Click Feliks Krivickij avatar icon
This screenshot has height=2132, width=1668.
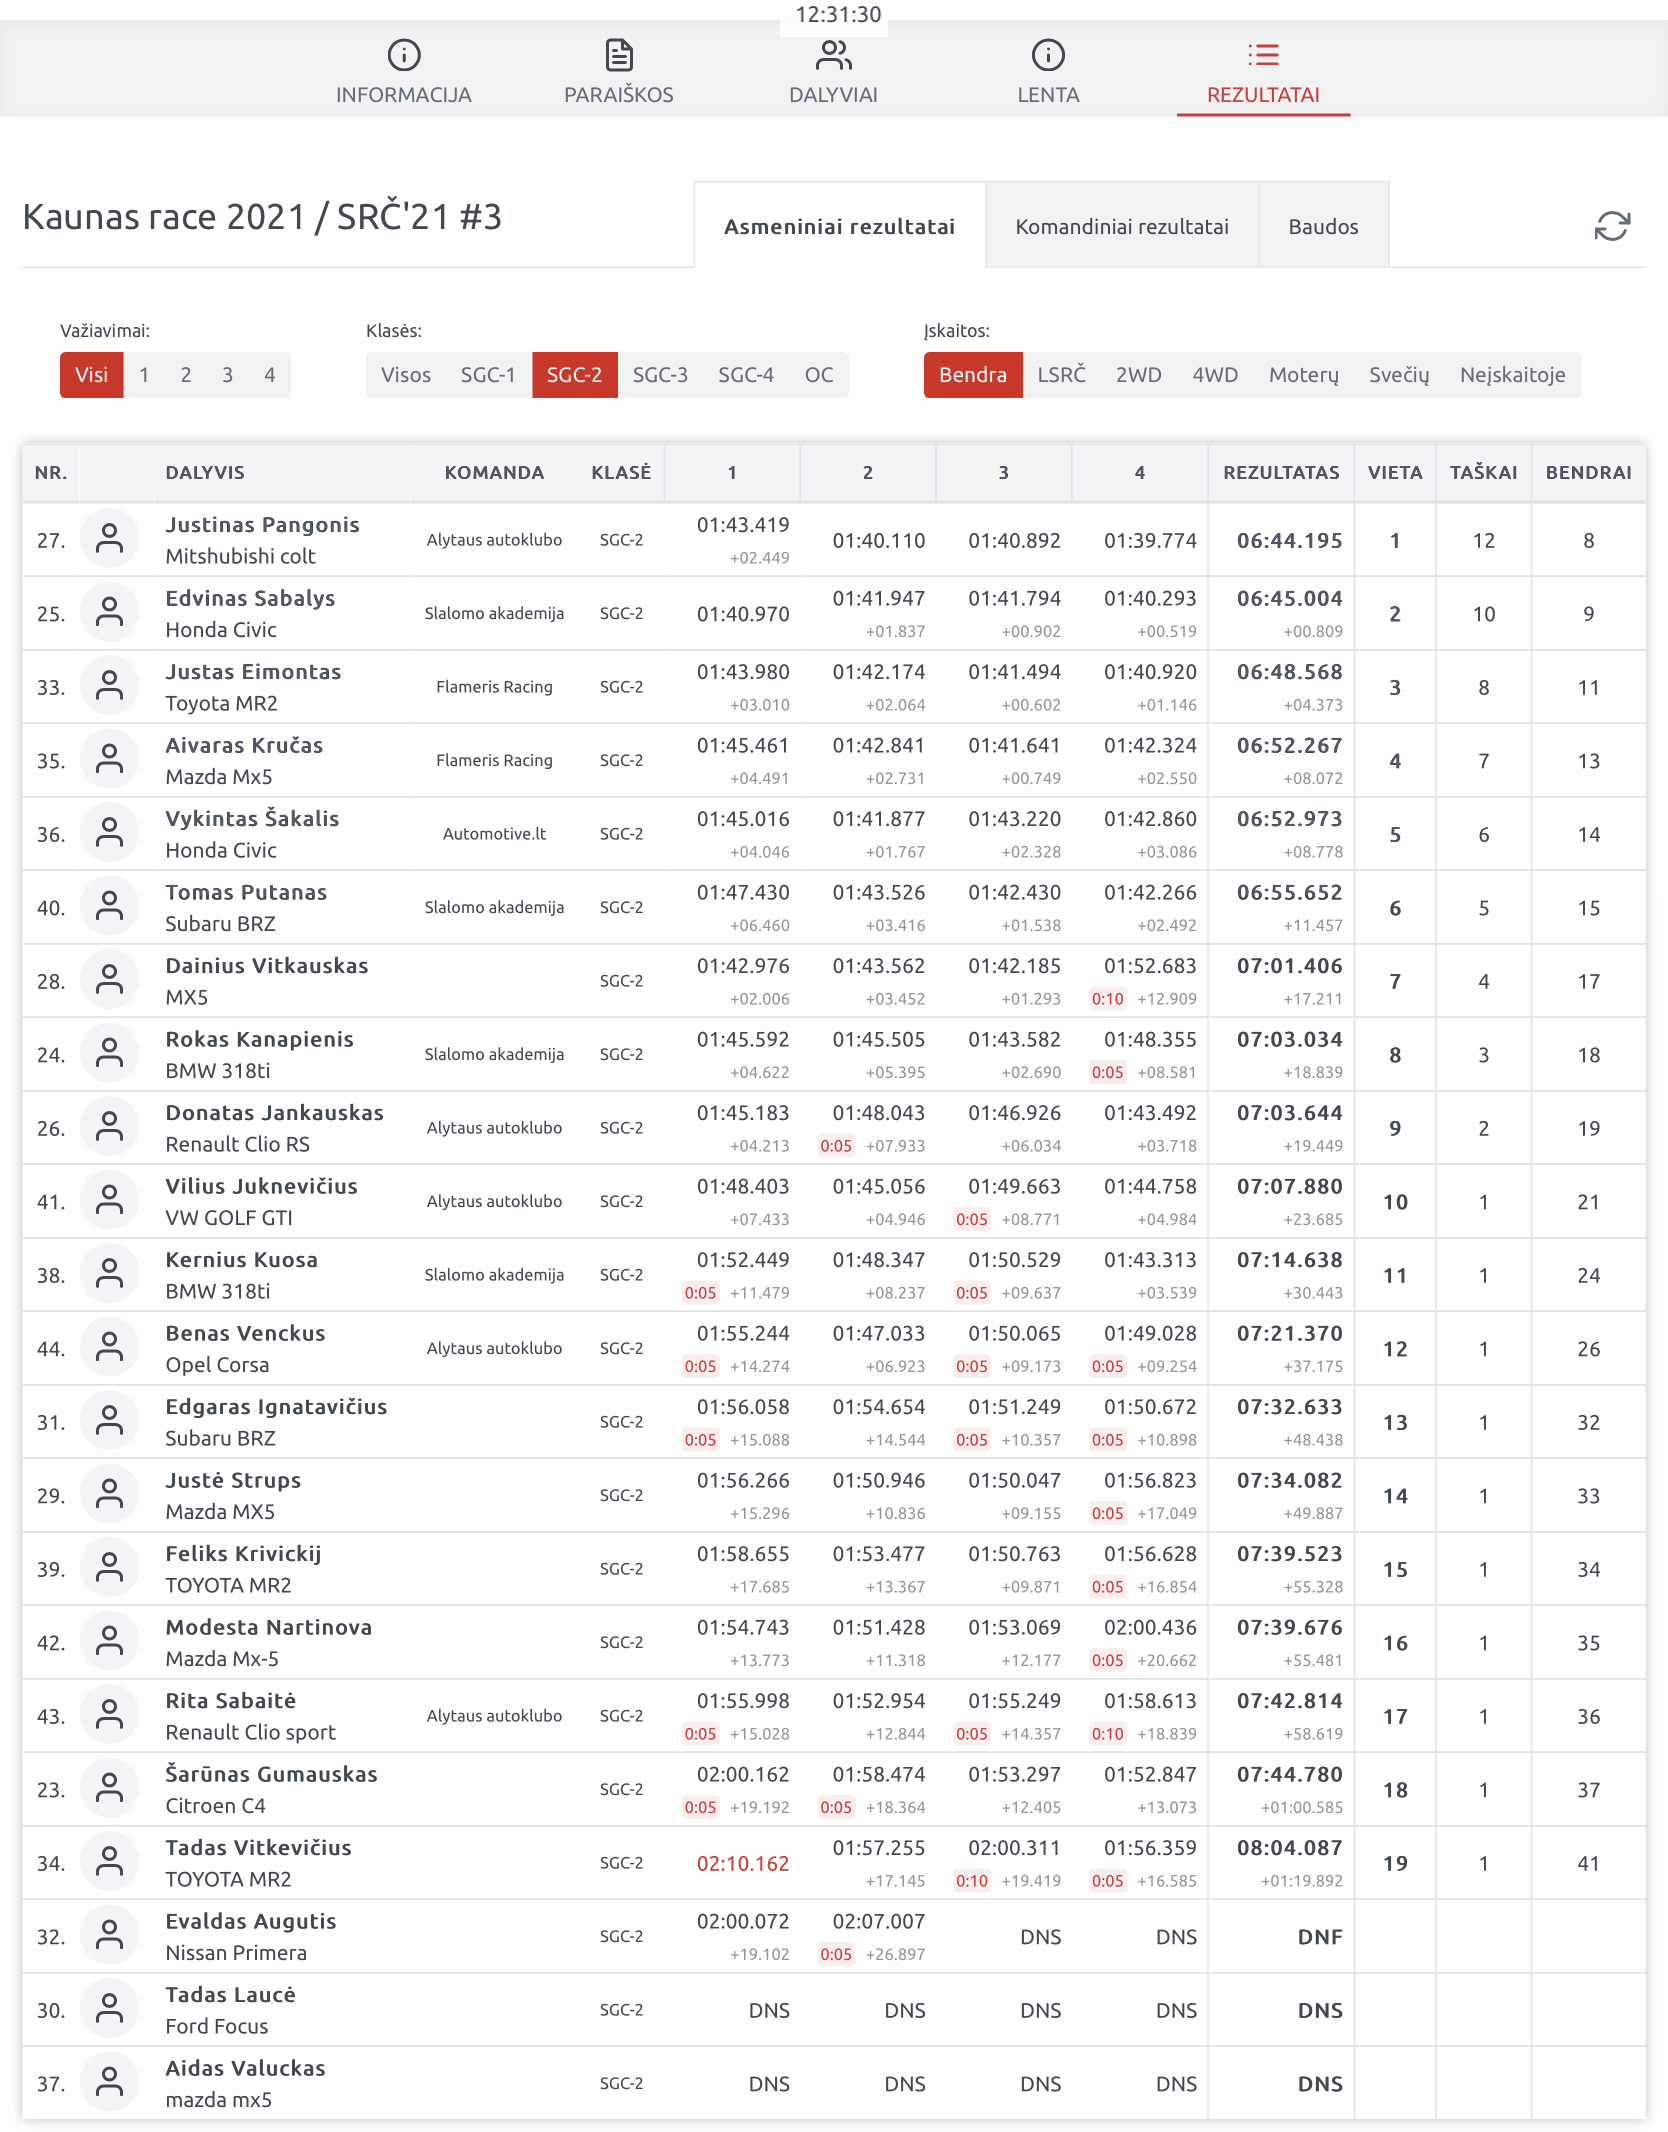click(x=109, y=1568)
